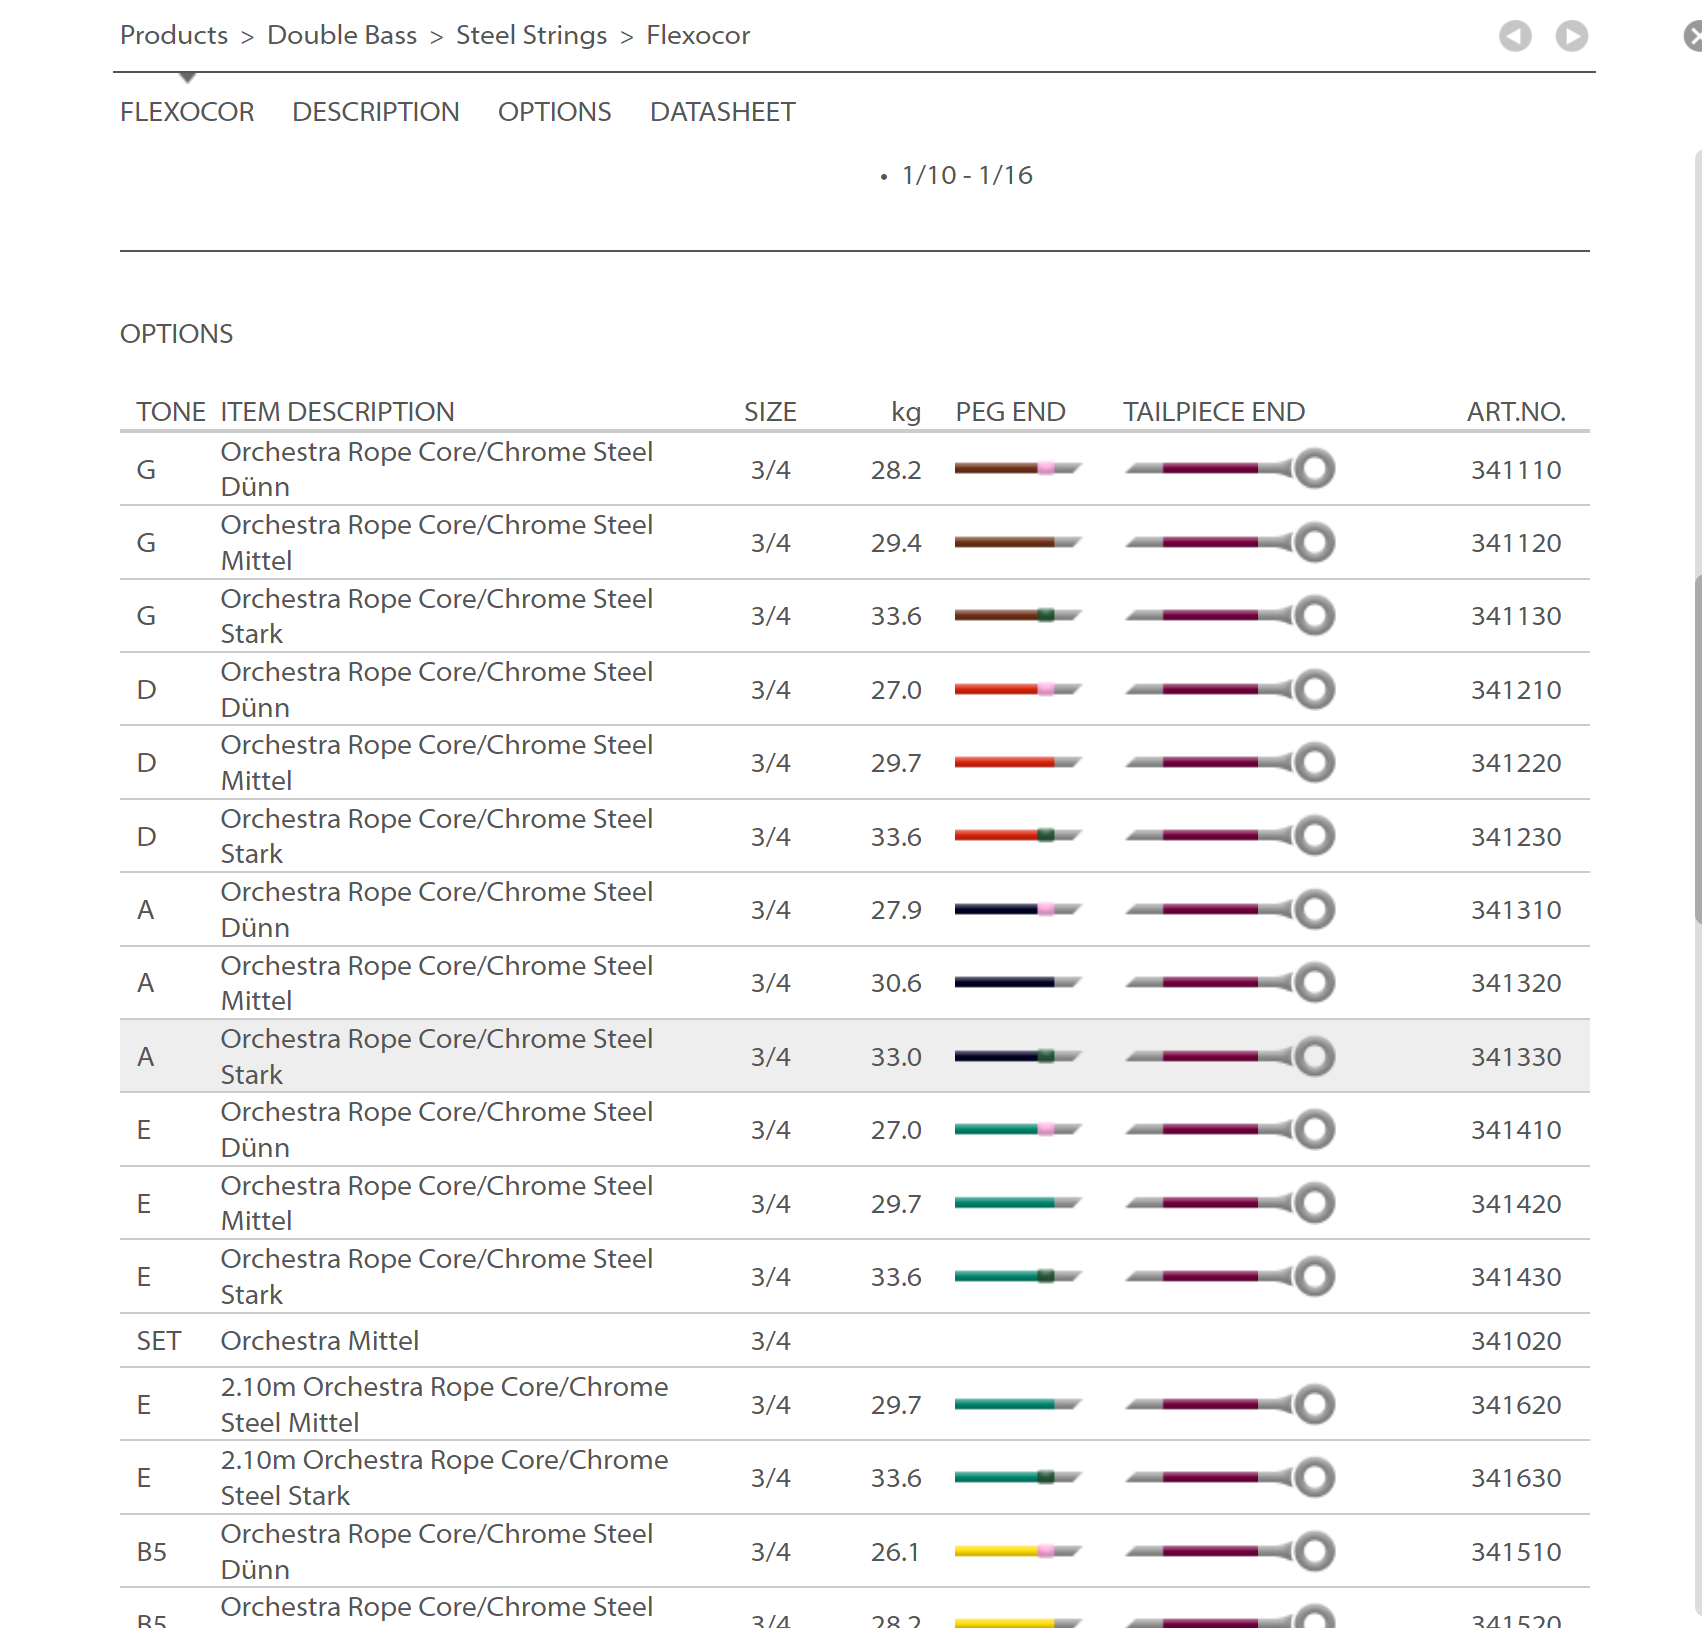Navigate to the Double Bass breadcrumb
The image size is (1702, 1628).
point(342,35)
